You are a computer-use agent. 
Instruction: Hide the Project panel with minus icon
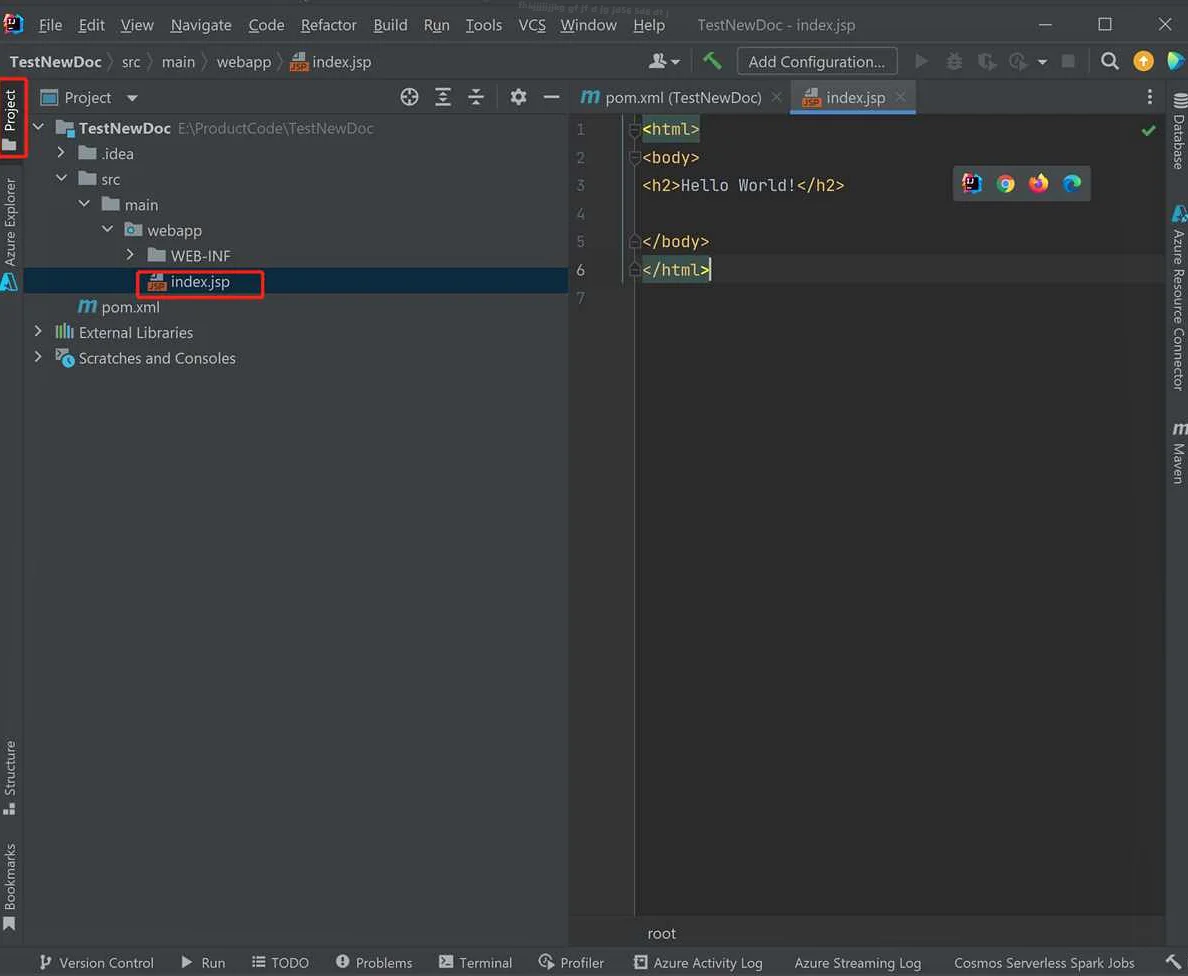click(552, 97)
